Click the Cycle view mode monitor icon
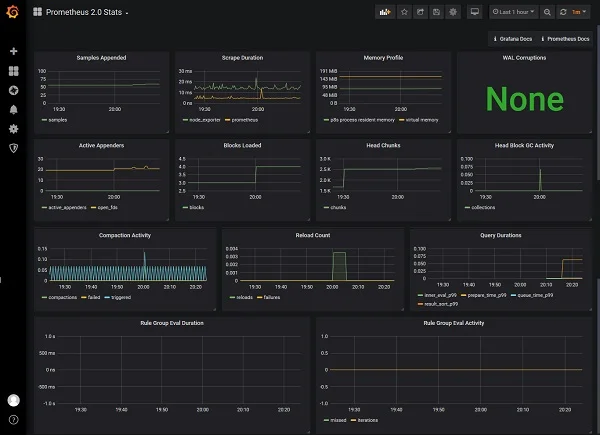The height and width of the screenshot is (435, 600). [x=474, y=12]
